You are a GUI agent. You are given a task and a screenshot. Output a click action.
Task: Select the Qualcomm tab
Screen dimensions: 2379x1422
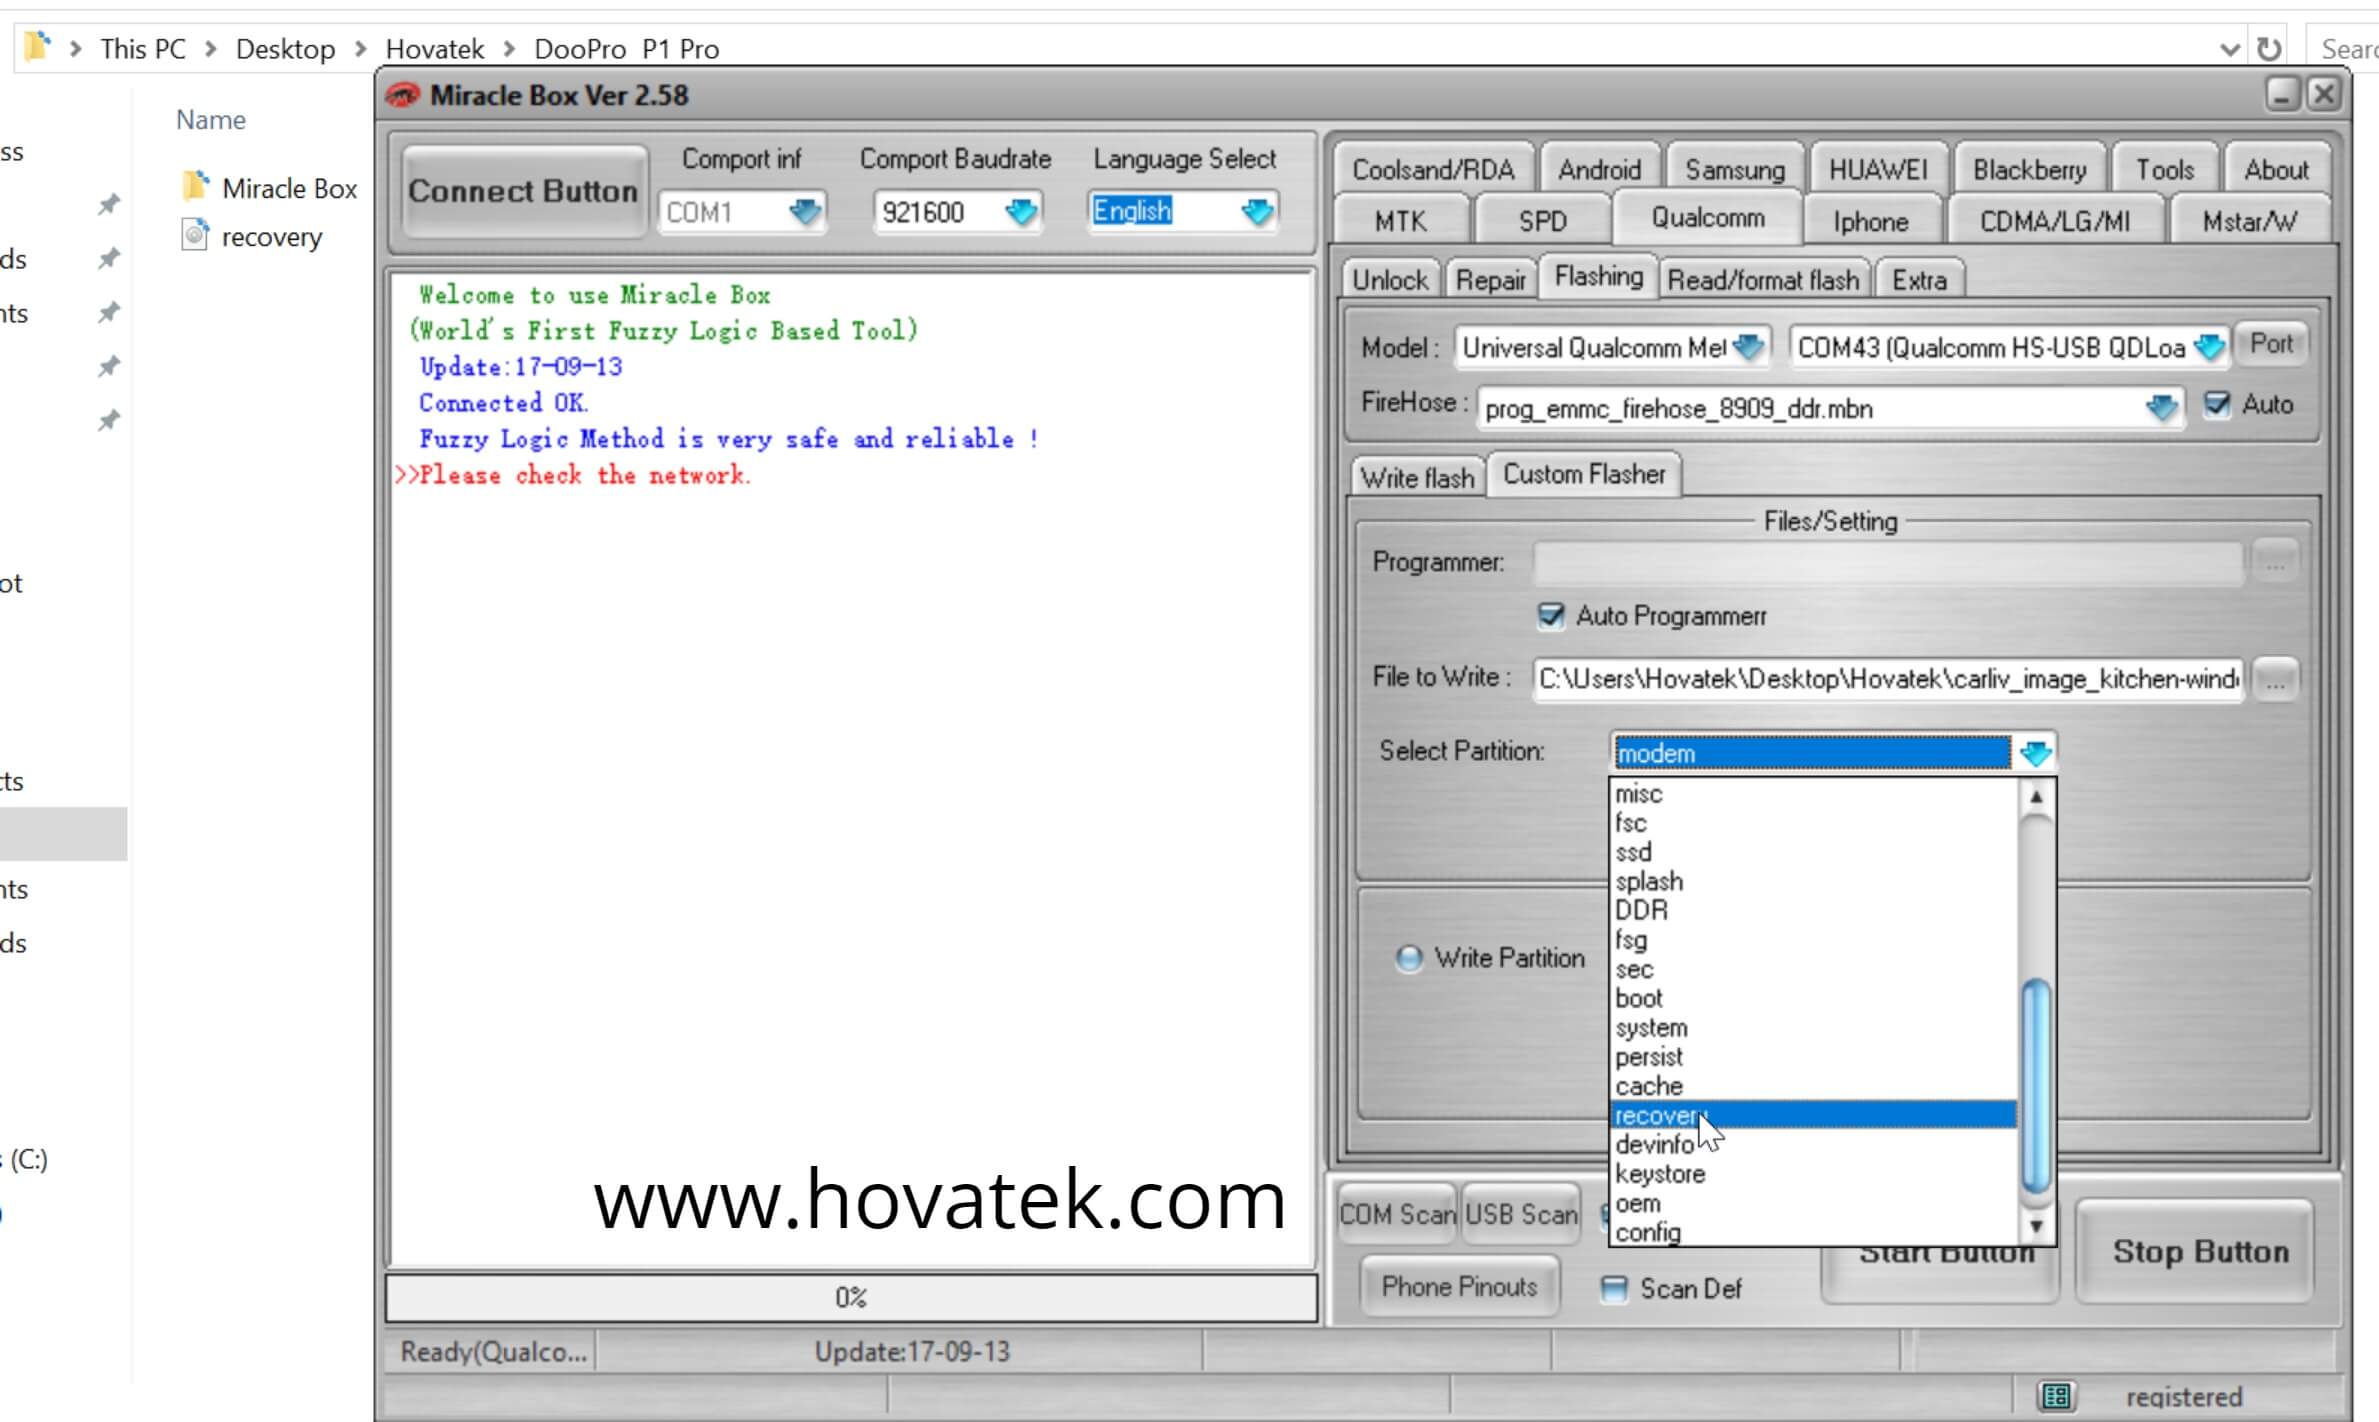[1707, 218]
